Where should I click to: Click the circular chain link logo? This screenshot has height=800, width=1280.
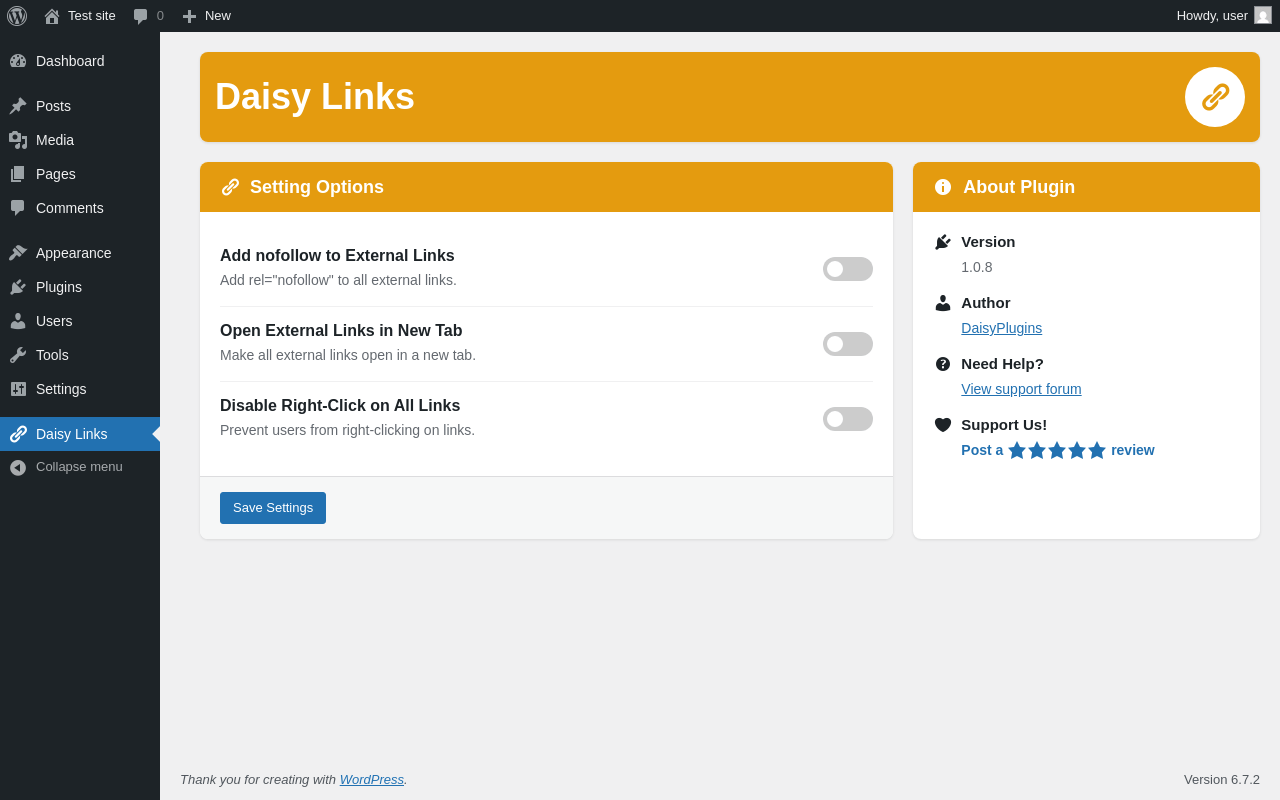[x=1215, y=97]
